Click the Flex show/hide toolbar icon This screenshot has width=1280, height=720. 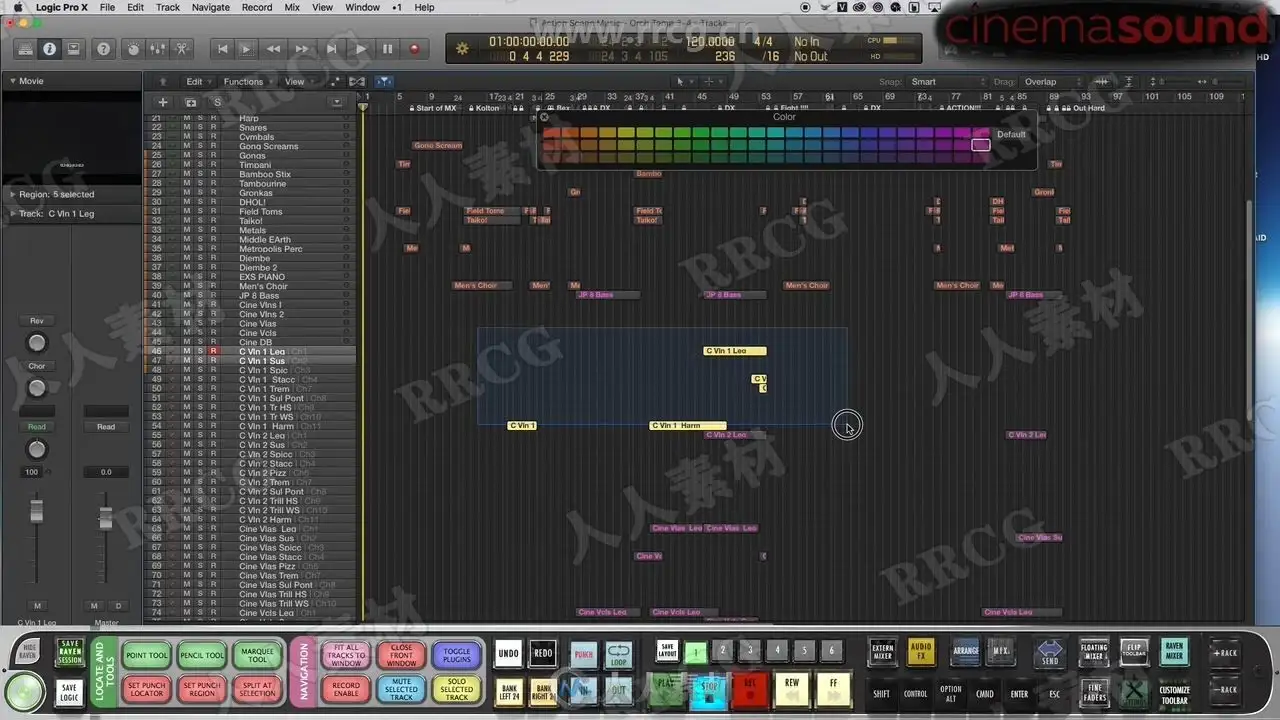pyautogui.click(x=356, y=82)
